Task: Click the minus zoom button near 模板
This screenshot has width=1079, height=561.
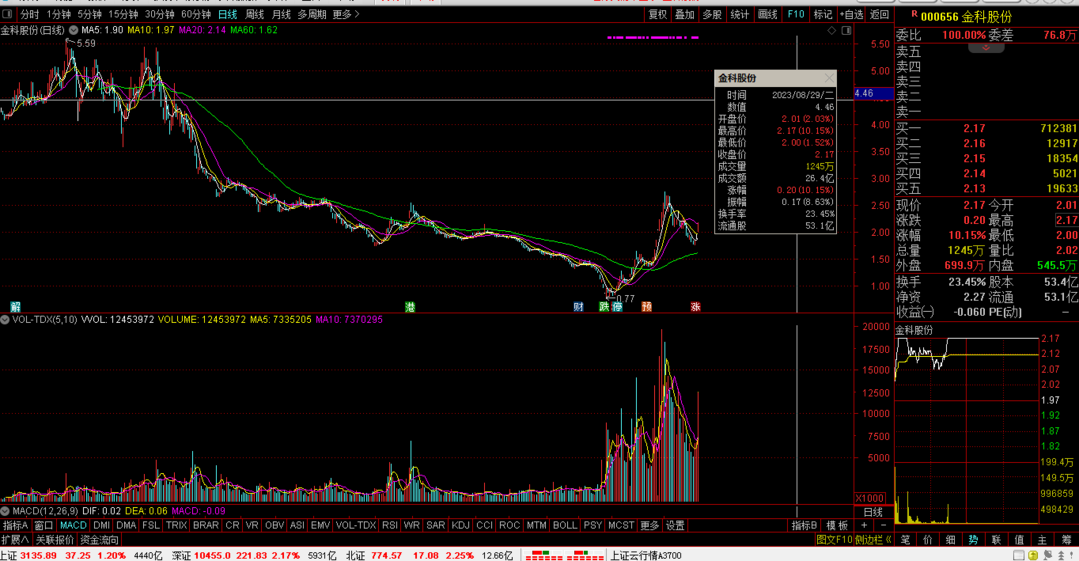Action: pyautogui.click(x=883, y=525)
